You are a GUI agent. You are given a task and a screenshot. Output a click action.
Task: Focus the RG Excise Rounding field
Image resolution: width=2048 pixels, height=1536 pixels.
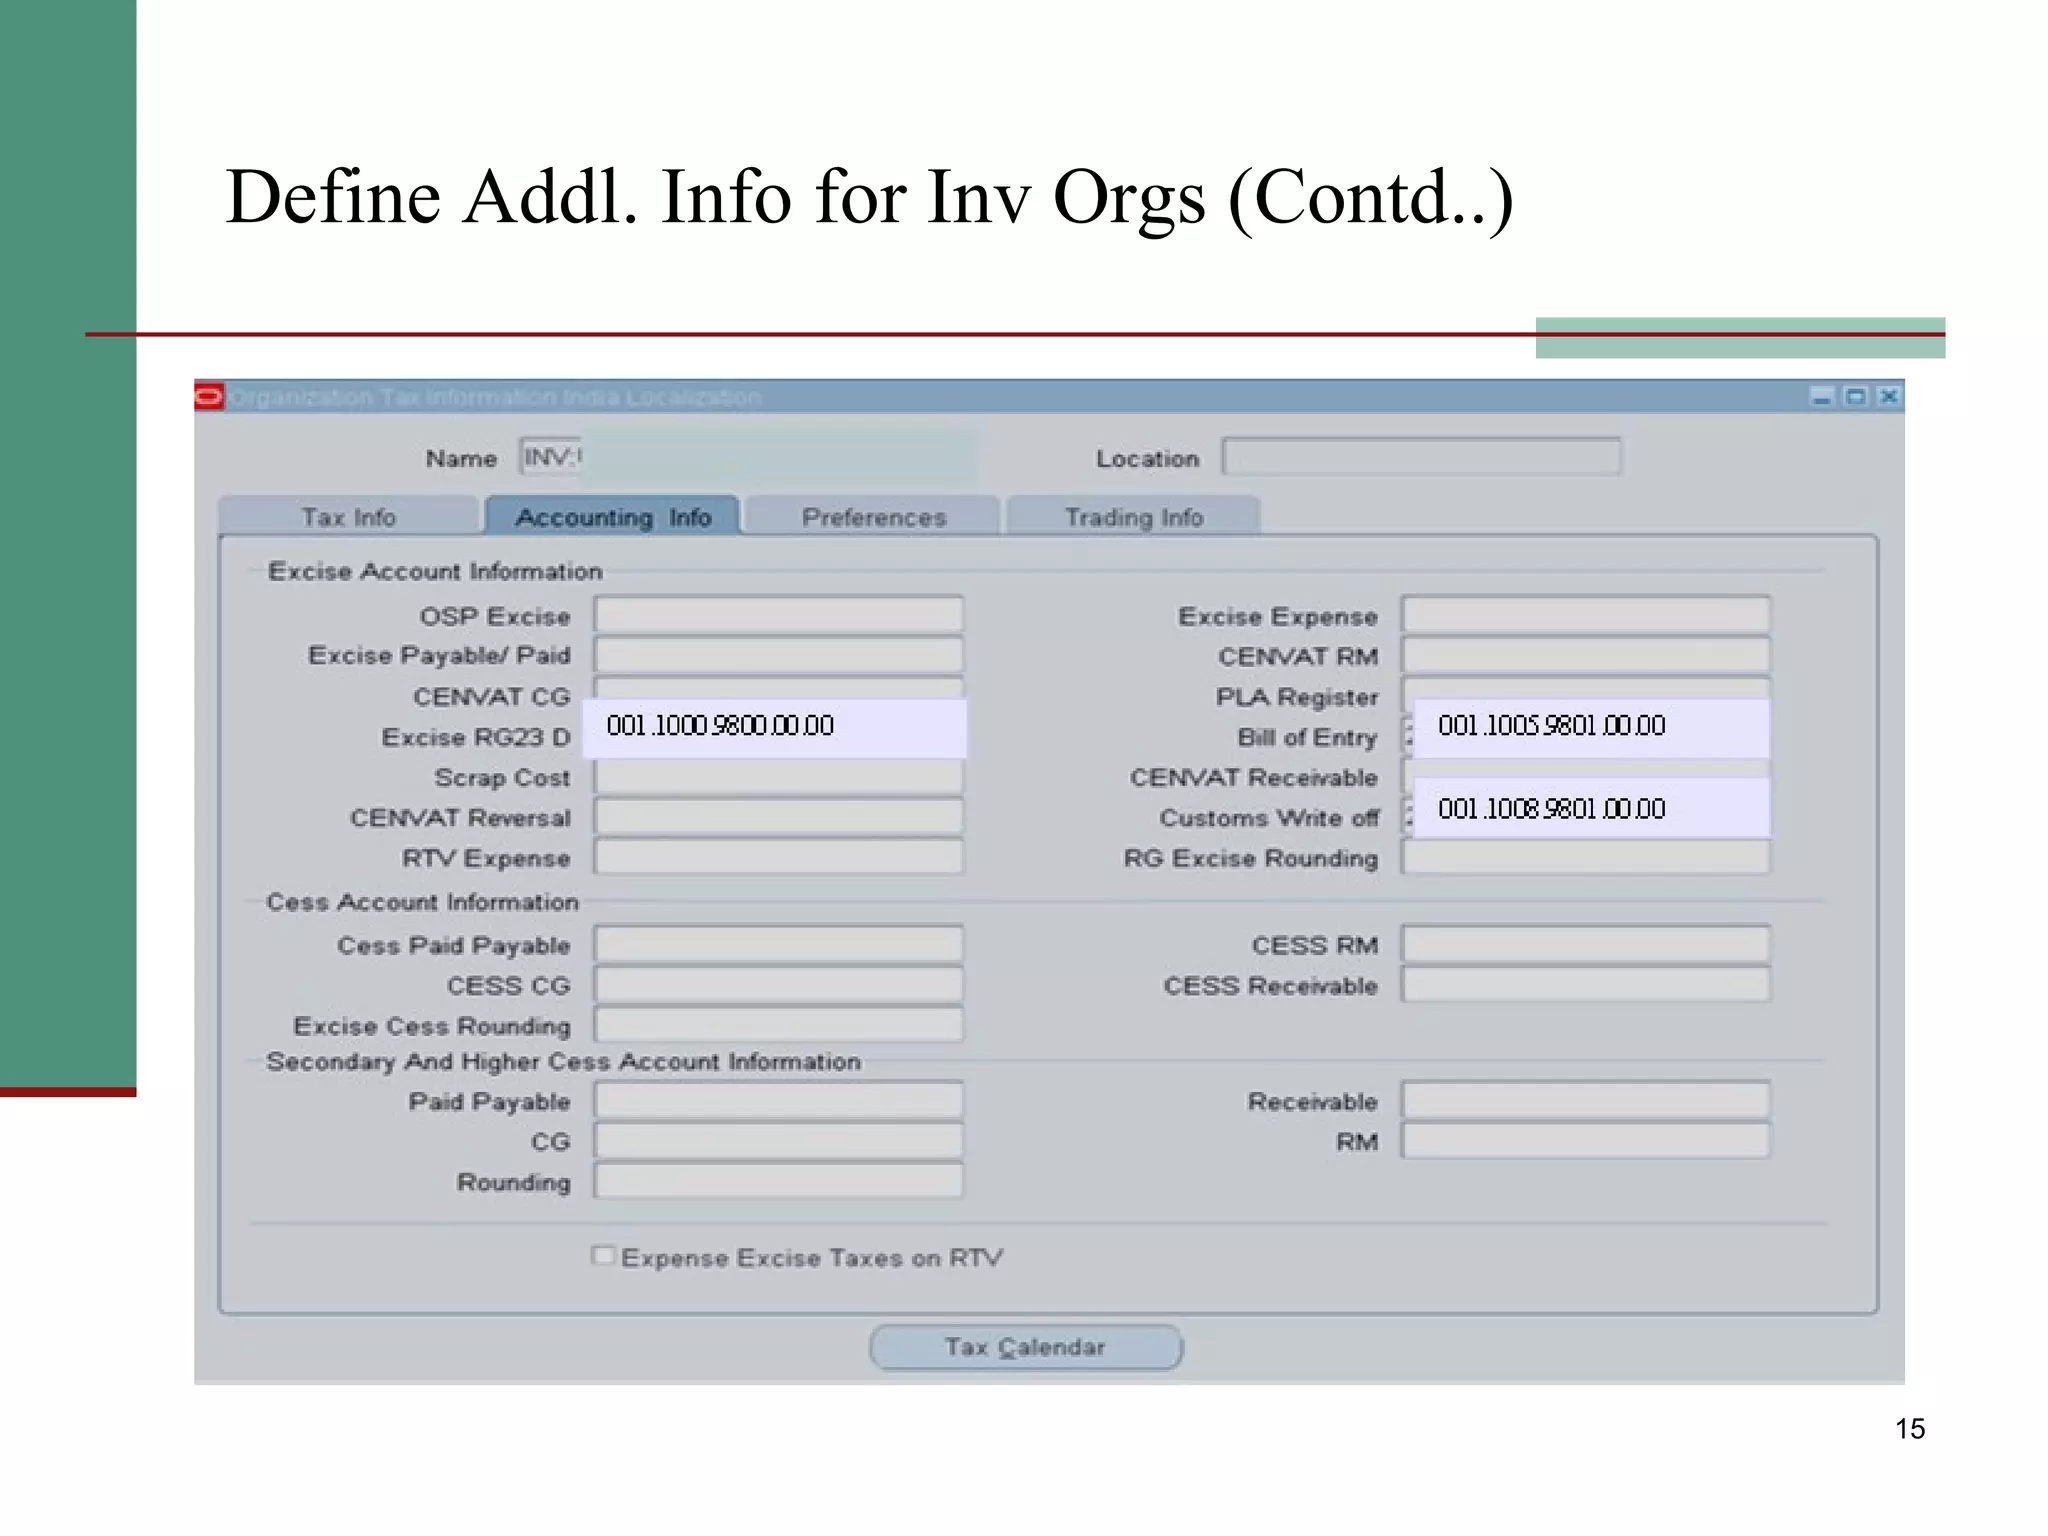pos(1586,857)
